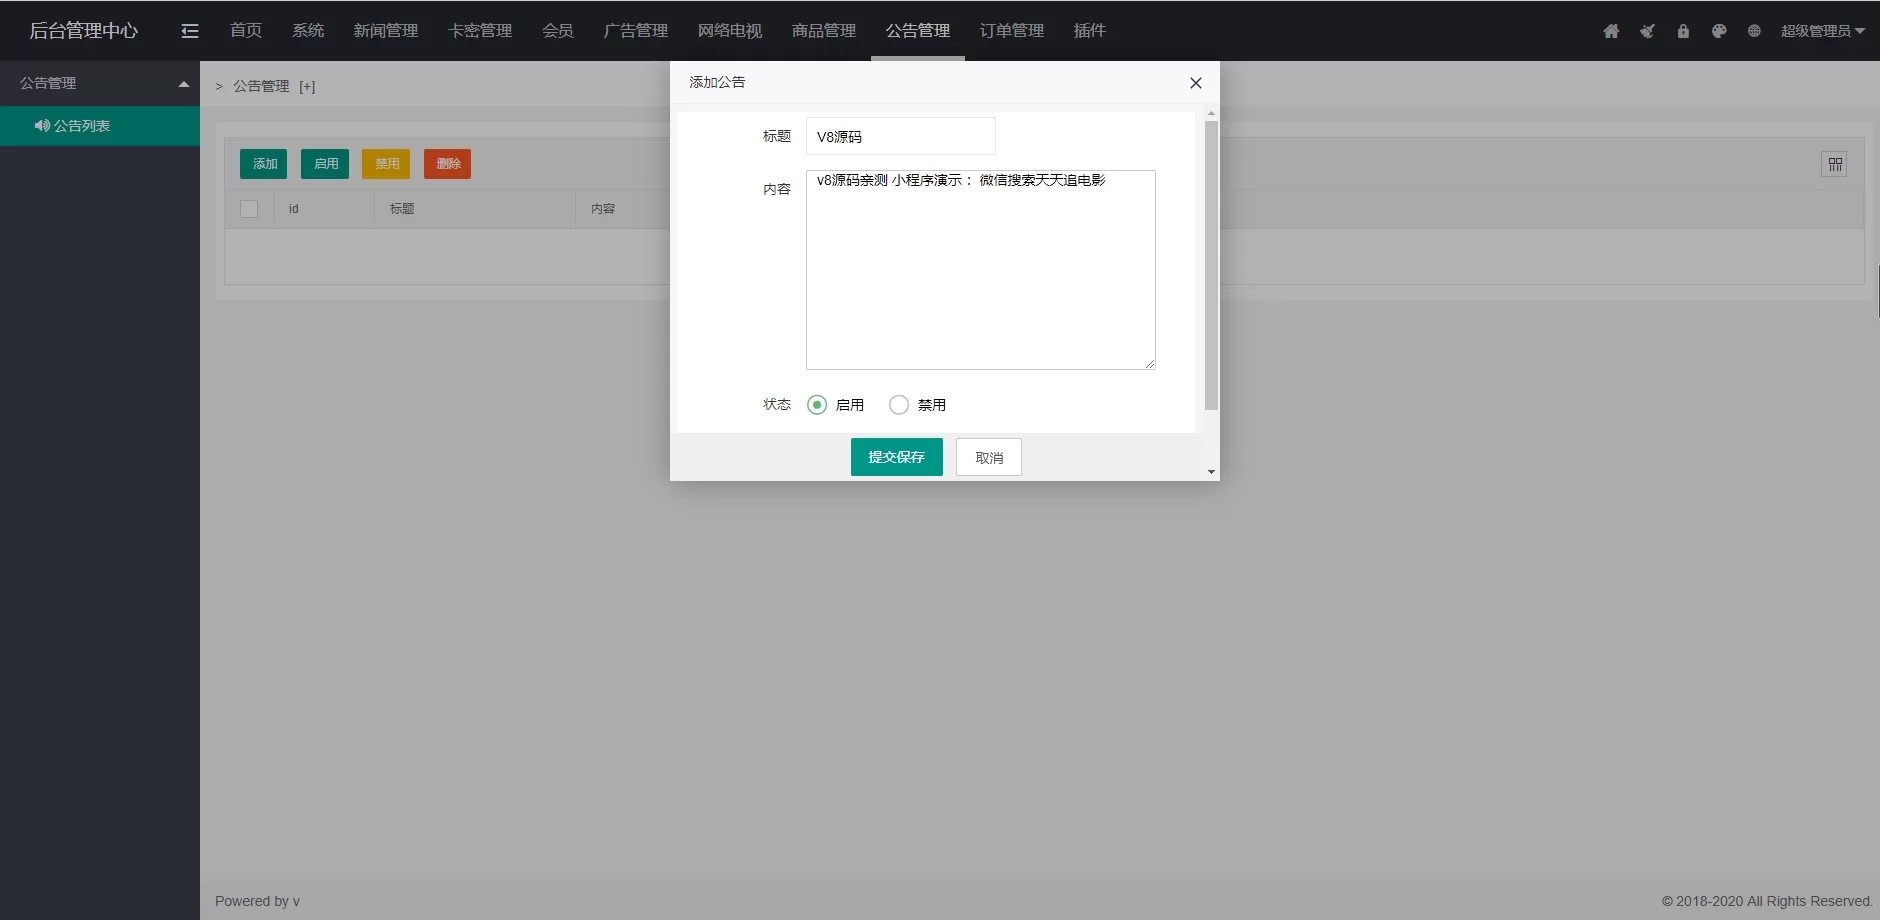The image size is (1880, 920).
Task: Toggle the sidebar with the hamburger icon
Action: click(189, 30)
